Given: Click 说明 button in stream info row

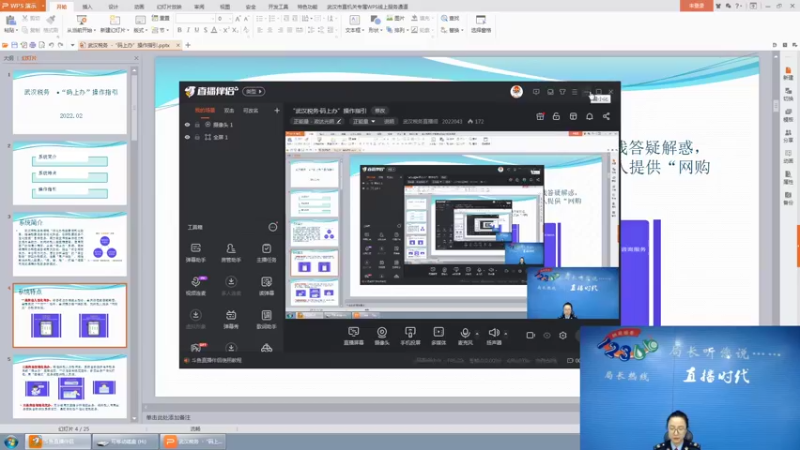Looking at the screenshot, I should tap(389, 121).
